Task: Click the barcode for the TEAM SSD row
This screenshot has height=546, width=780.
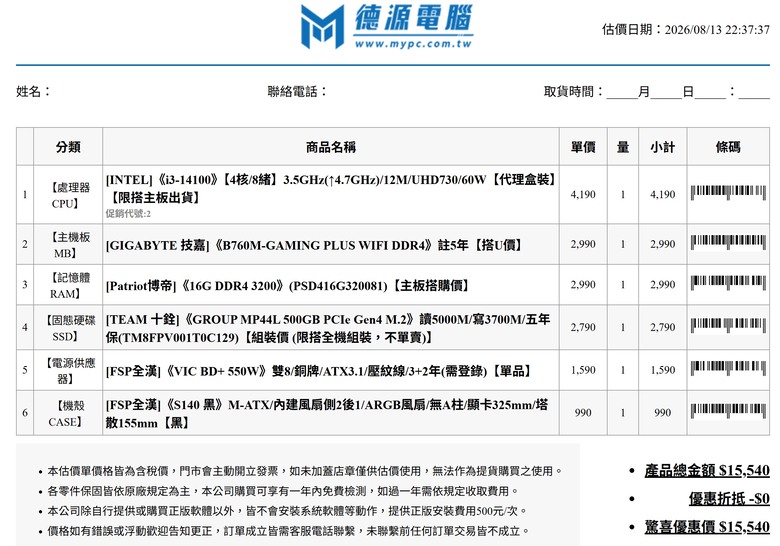Action: [728, 326]
